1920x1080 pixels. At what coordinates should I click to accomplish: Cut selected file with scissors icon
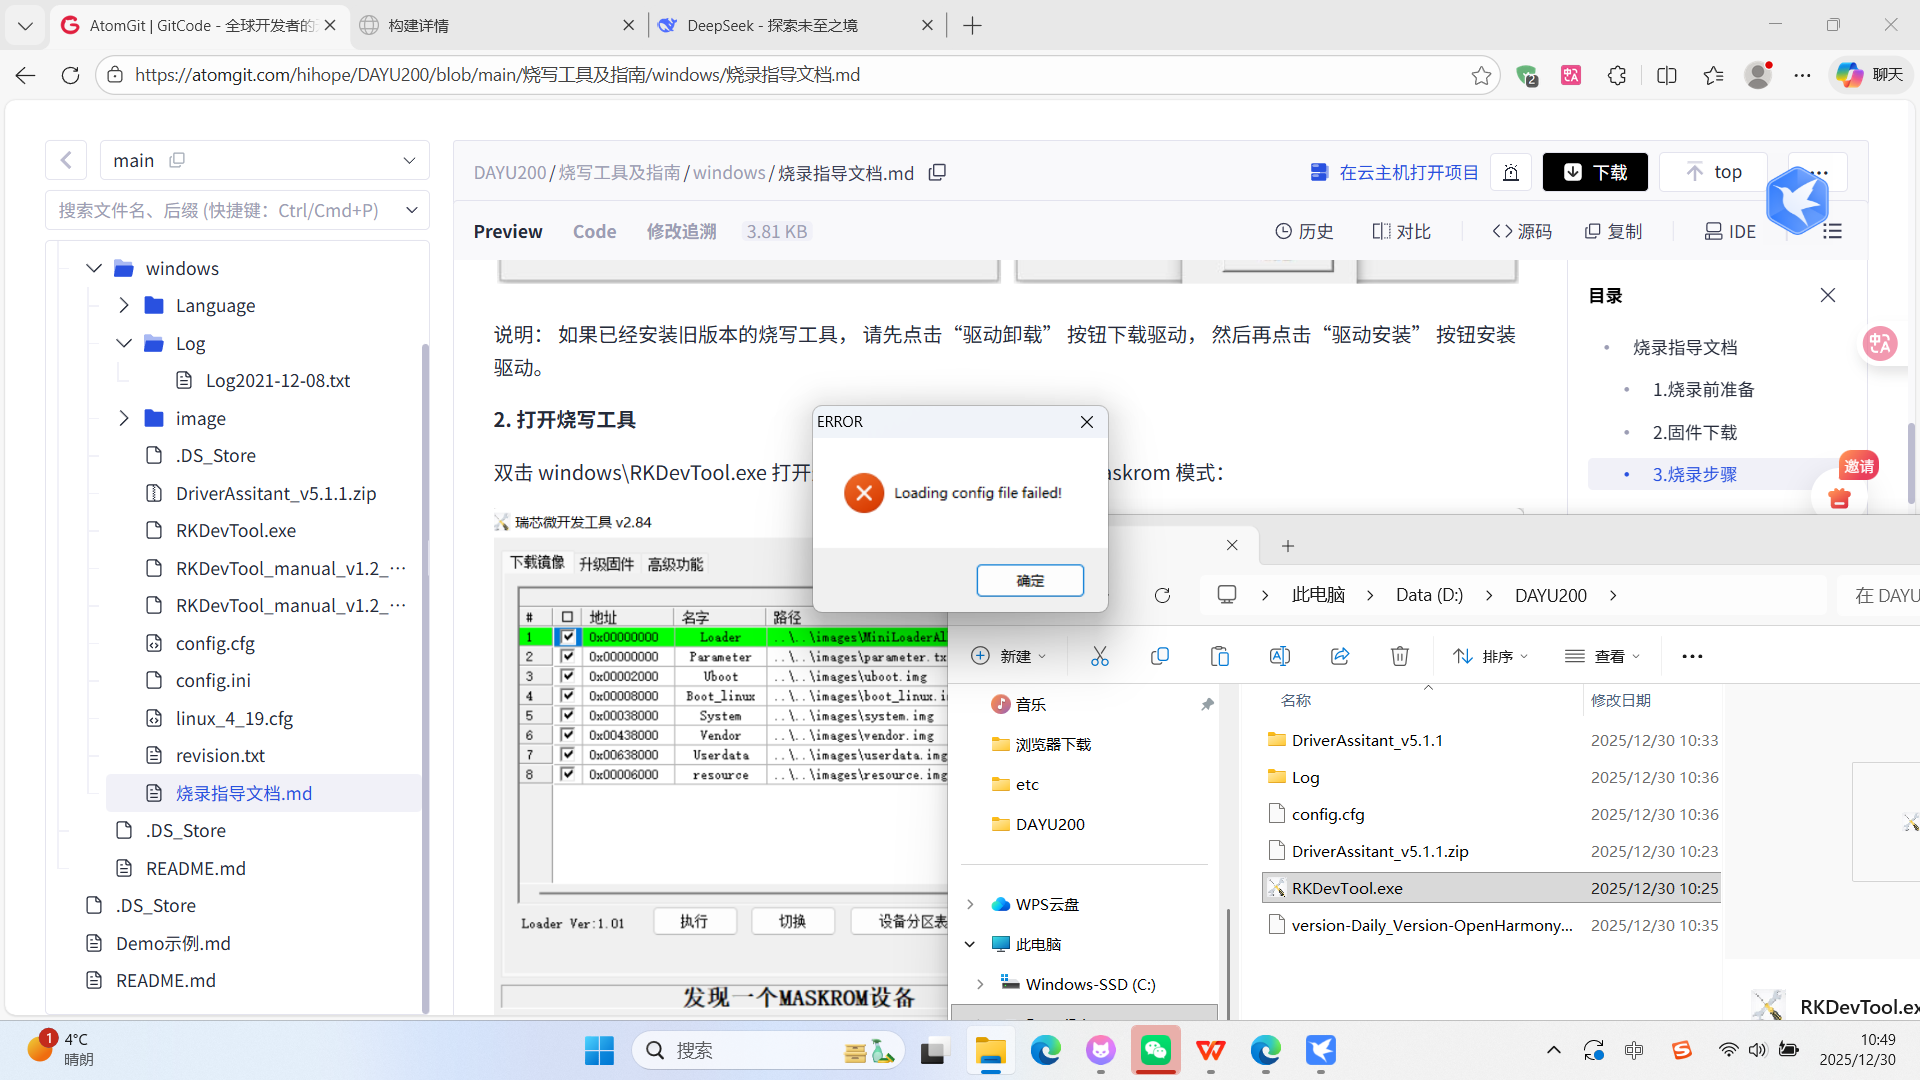coord(1099,655)
